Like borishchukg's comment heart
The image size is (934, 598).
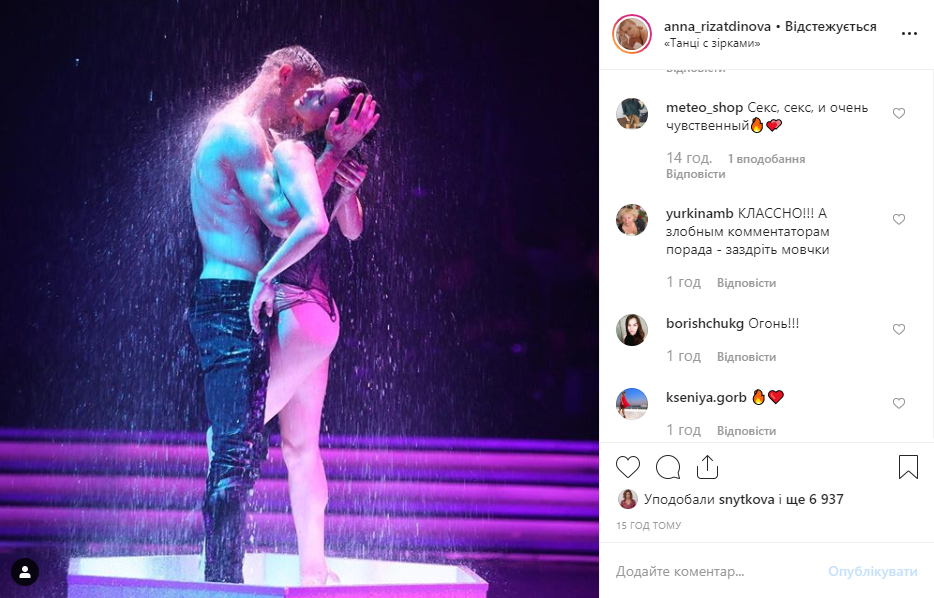[x=899, y=329]
